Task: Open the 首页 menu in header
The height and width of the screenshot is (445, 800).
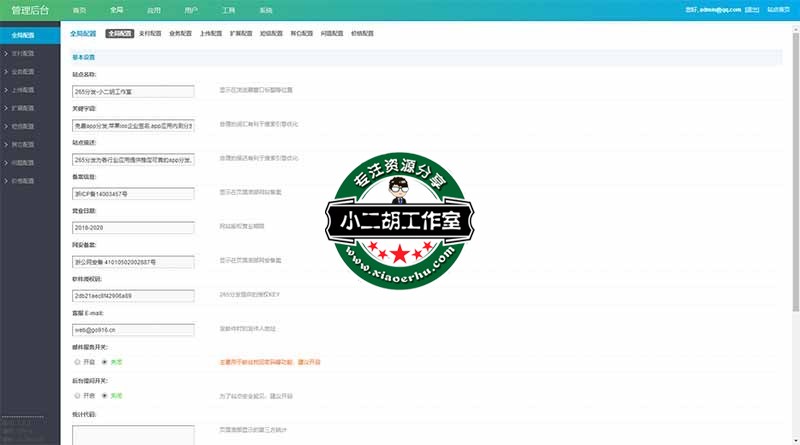Action: point(80,9)
